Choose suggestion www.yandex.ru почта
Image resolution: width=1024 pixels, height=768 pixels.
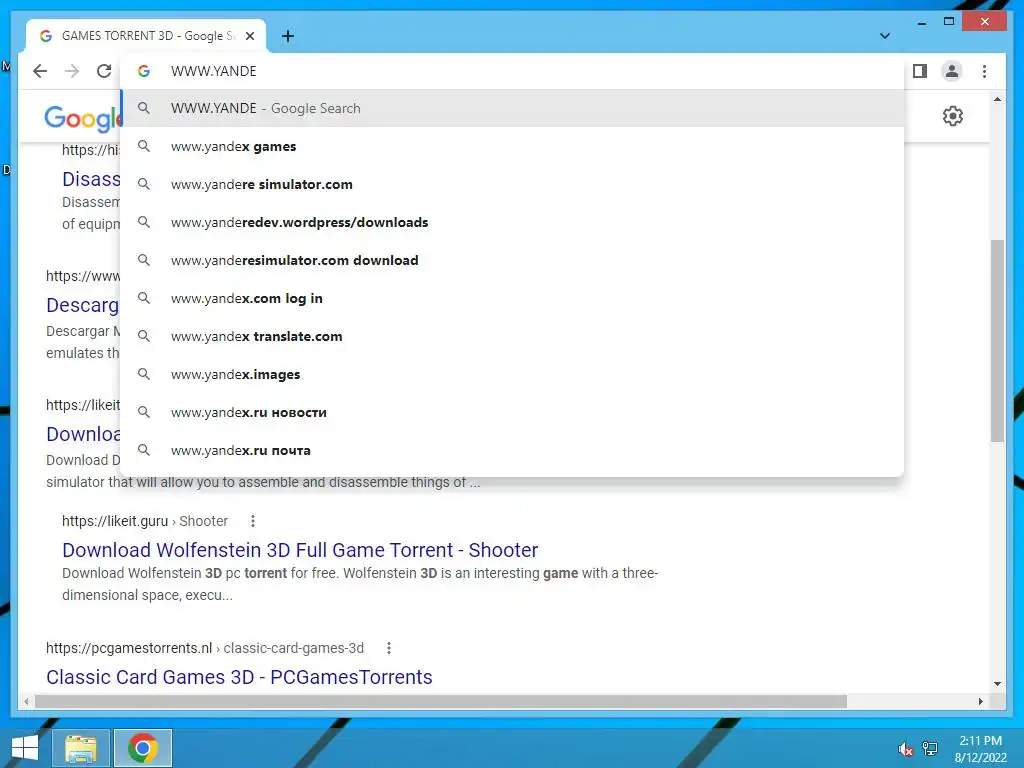coord(513,451)
